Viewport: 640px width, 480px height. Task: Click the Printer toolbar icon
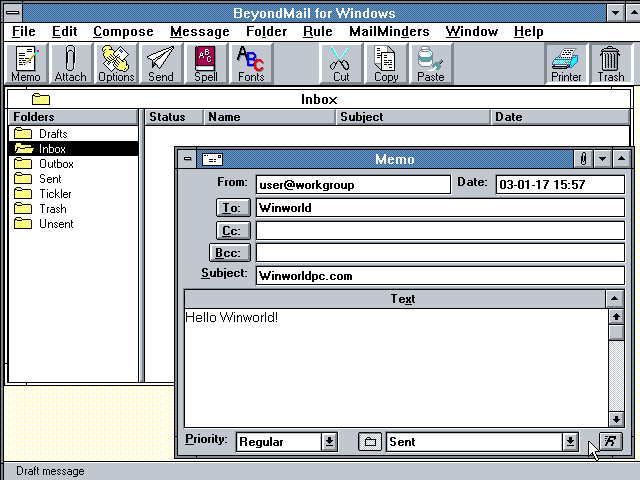[x=566, y=64]
